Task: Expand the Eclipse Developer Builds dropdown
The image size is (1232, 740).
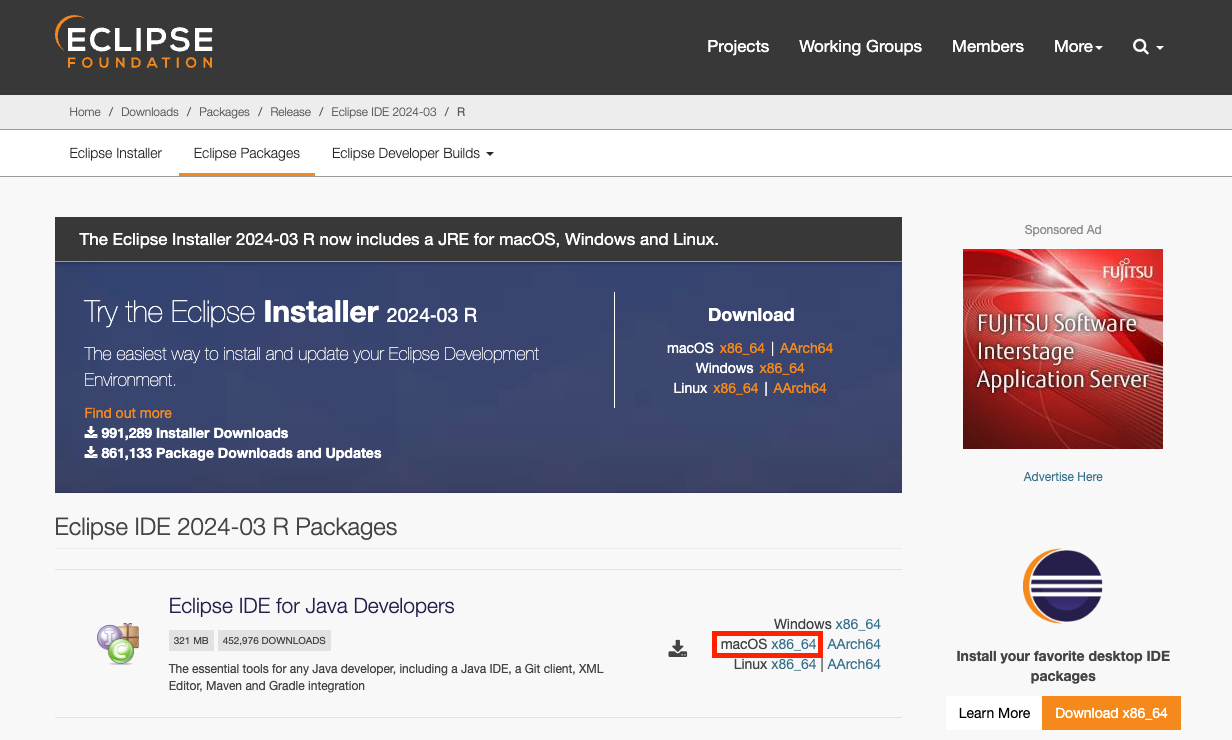Action: [x=413, y=153]
